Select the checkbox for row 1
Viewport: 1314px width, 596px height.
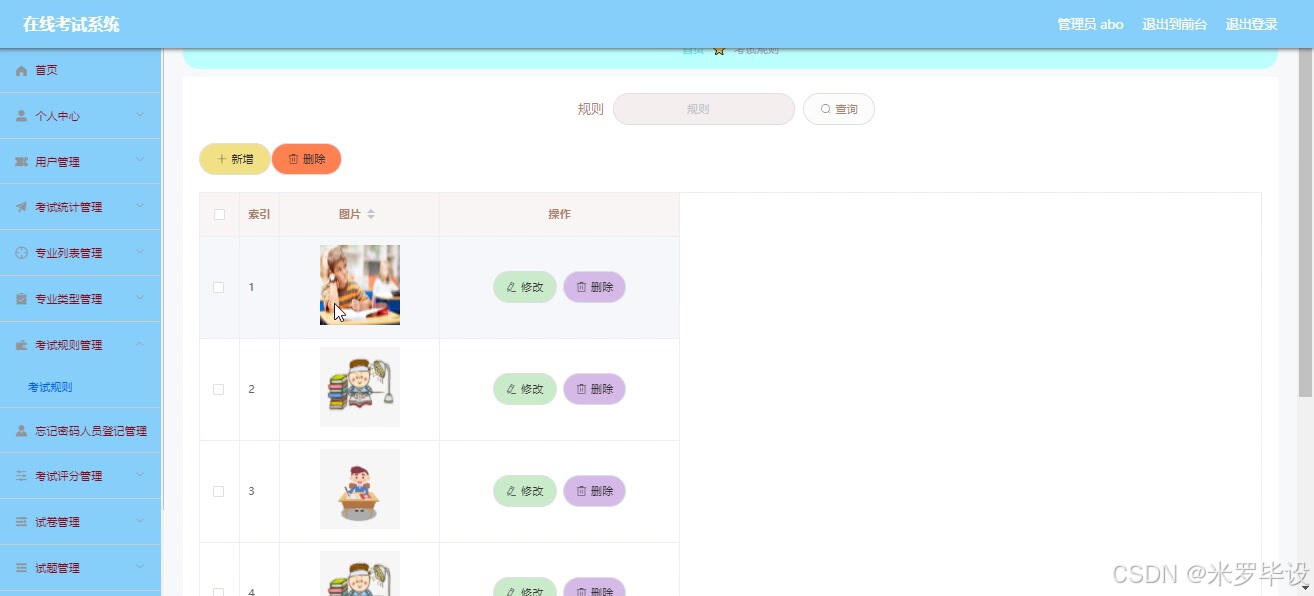point(219,287)
